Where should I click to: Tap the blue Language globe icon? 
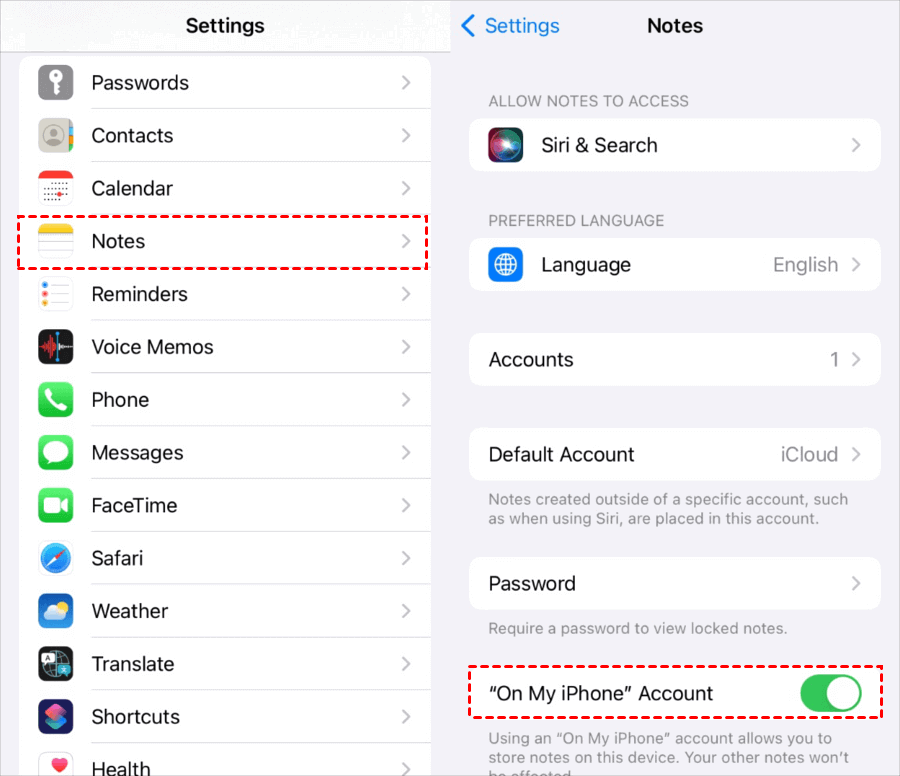click(x=506, y=265)
